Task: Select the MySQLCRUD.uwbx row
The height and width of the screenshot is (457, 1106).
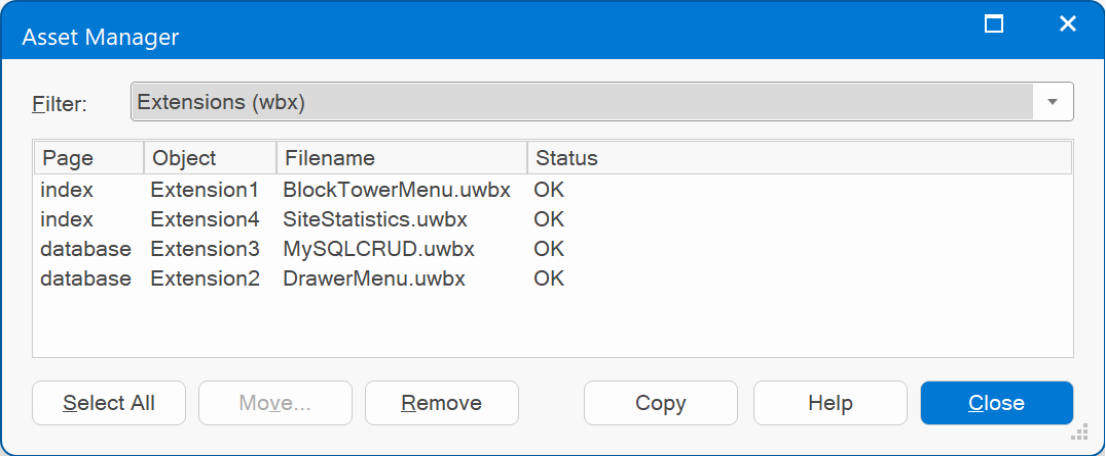Action: click(553, 249)
